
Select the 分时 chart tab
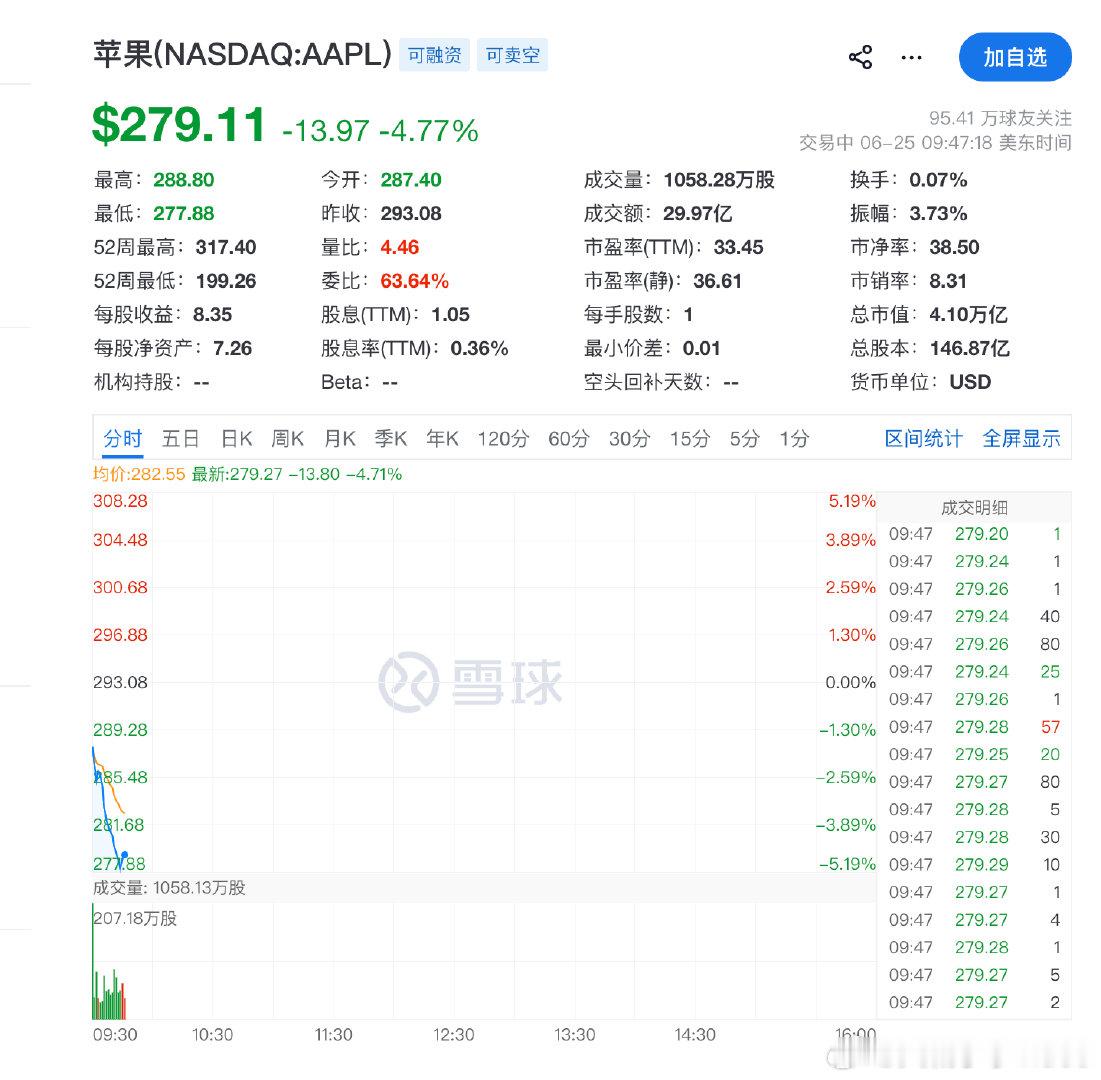click(x=123, y=438)
